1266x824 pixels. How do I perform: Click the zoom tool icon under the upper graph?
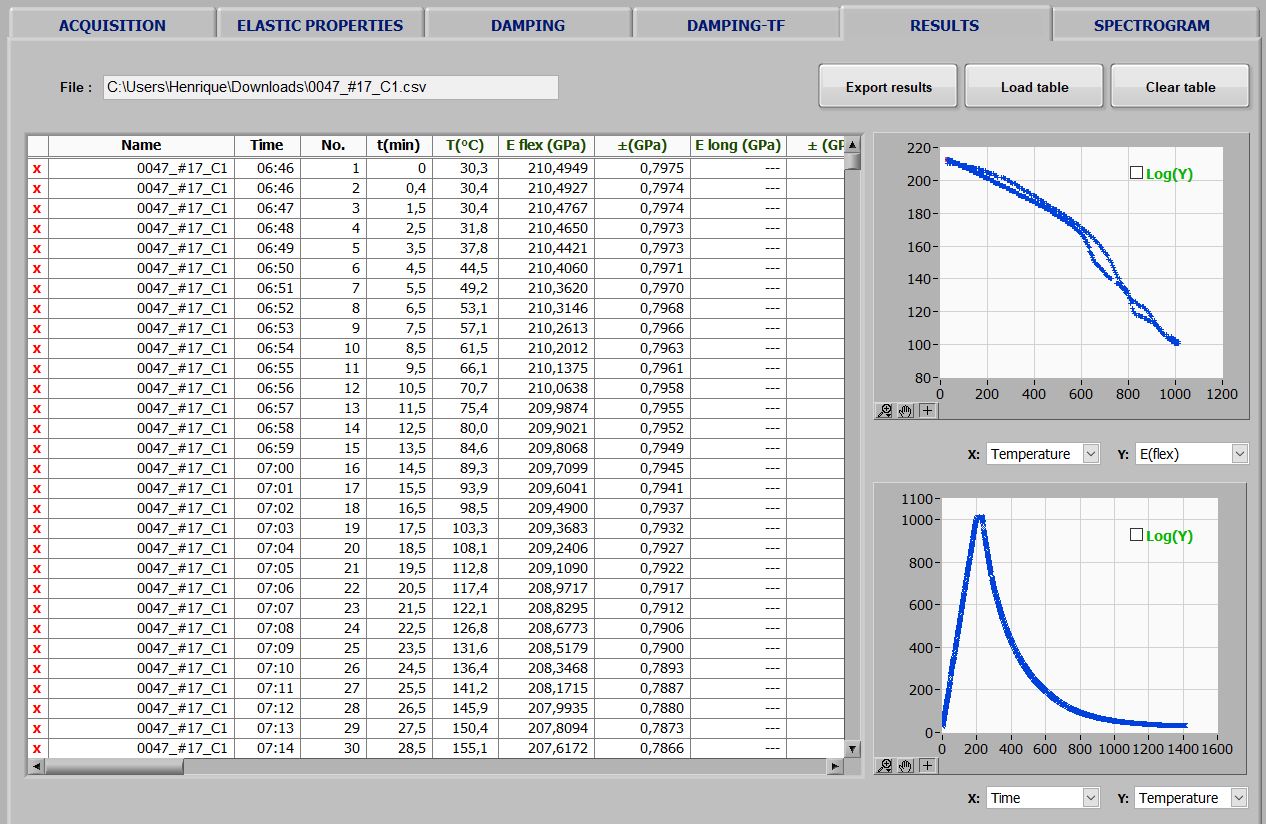(885, 411)
